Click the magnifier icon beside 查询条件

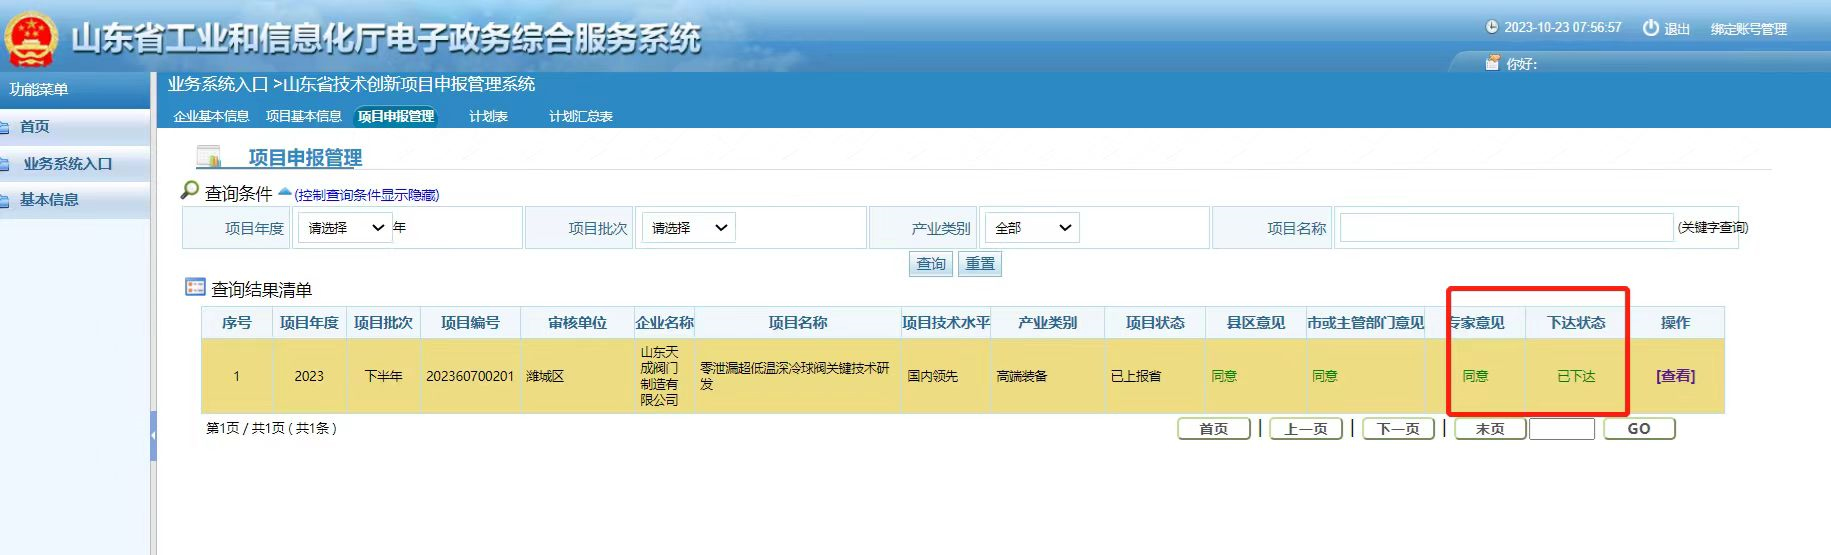click(x=190, y=190)
